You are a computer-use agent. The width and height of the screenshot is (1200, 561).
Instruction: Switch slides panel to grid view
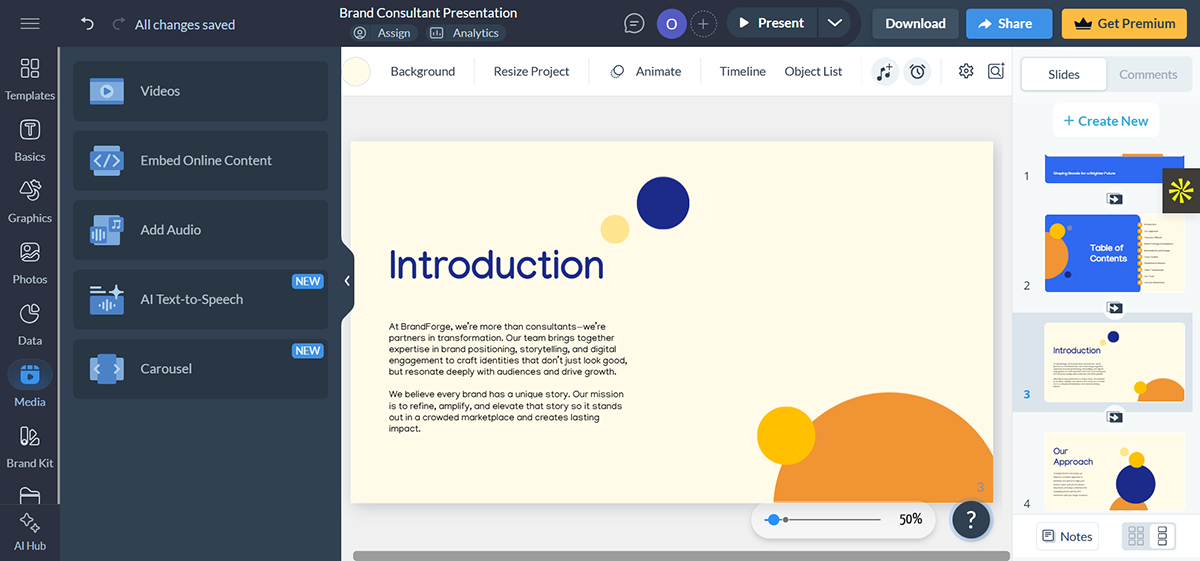pyautogui.click(x=1136, y=536)
